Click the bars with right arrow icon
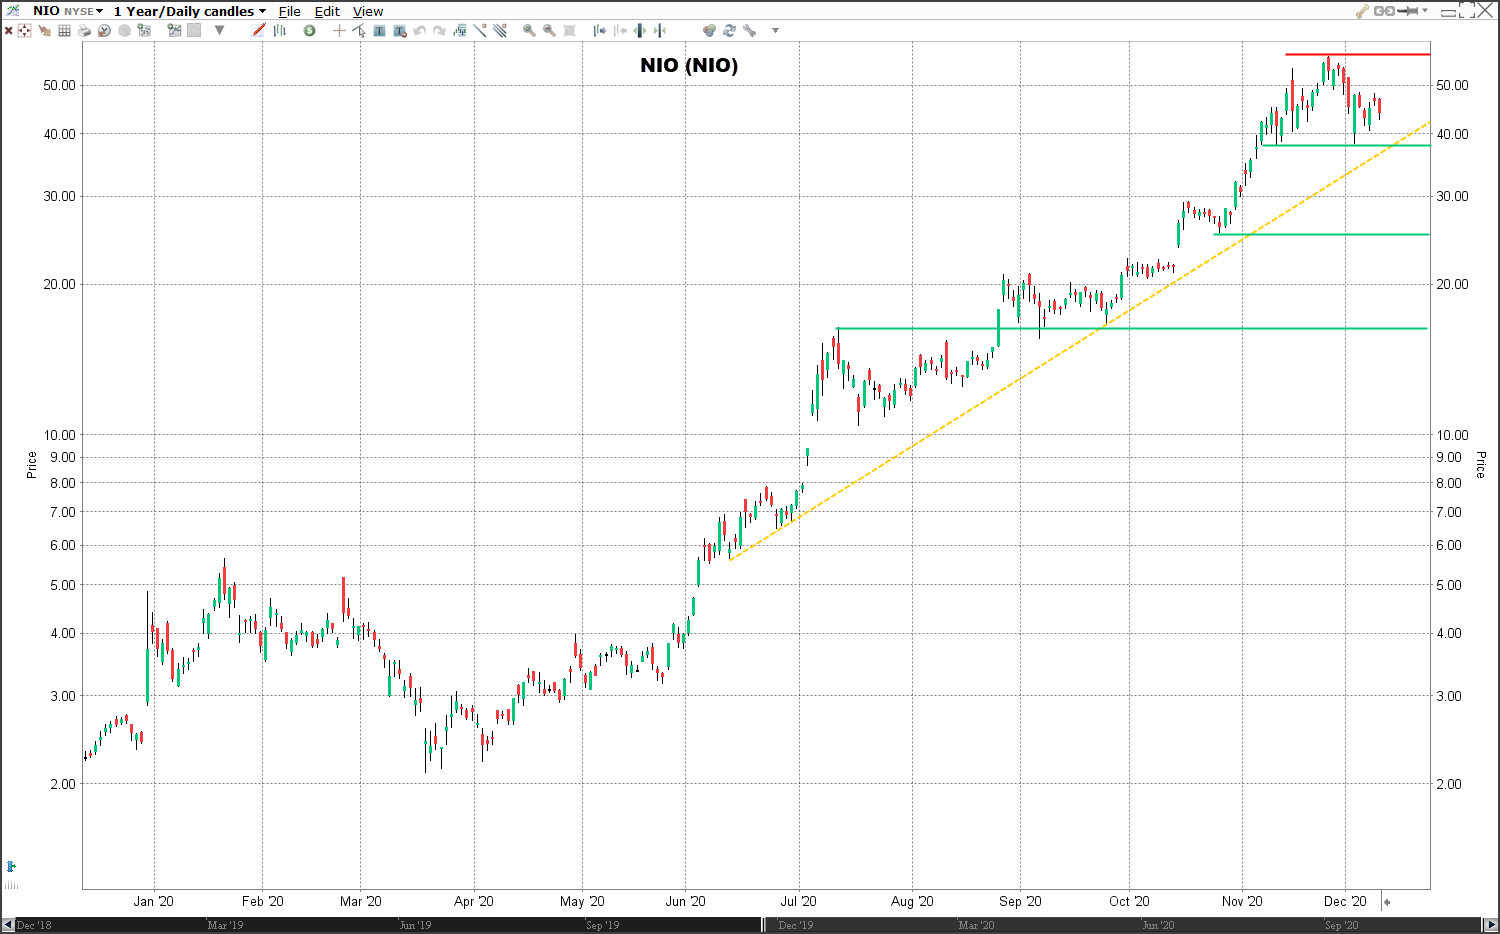Viewport: 1500px width, 934px height. point(600,31)
